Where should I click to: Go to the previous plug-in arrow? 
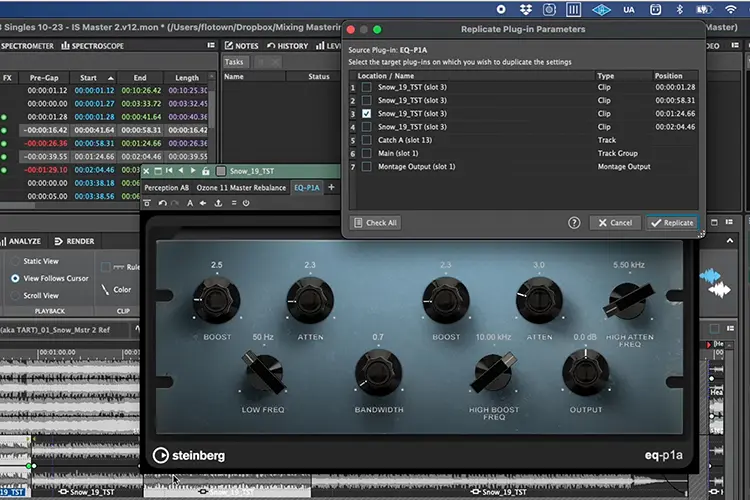181,171
